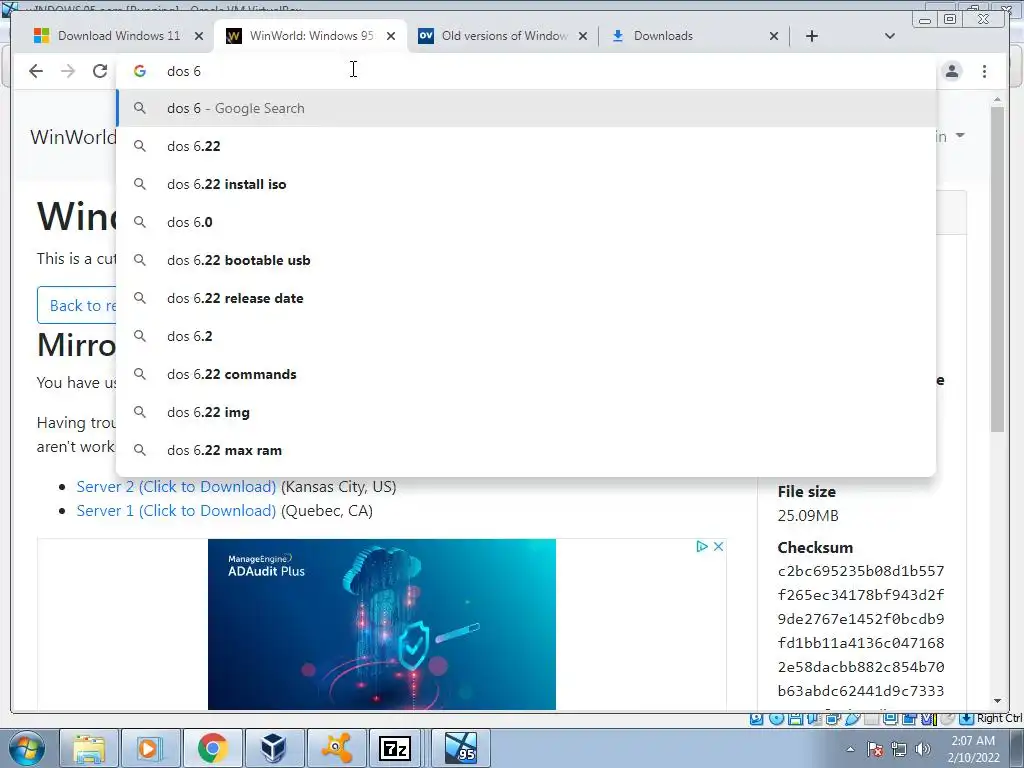Open a new browser tab

[812, 36]
